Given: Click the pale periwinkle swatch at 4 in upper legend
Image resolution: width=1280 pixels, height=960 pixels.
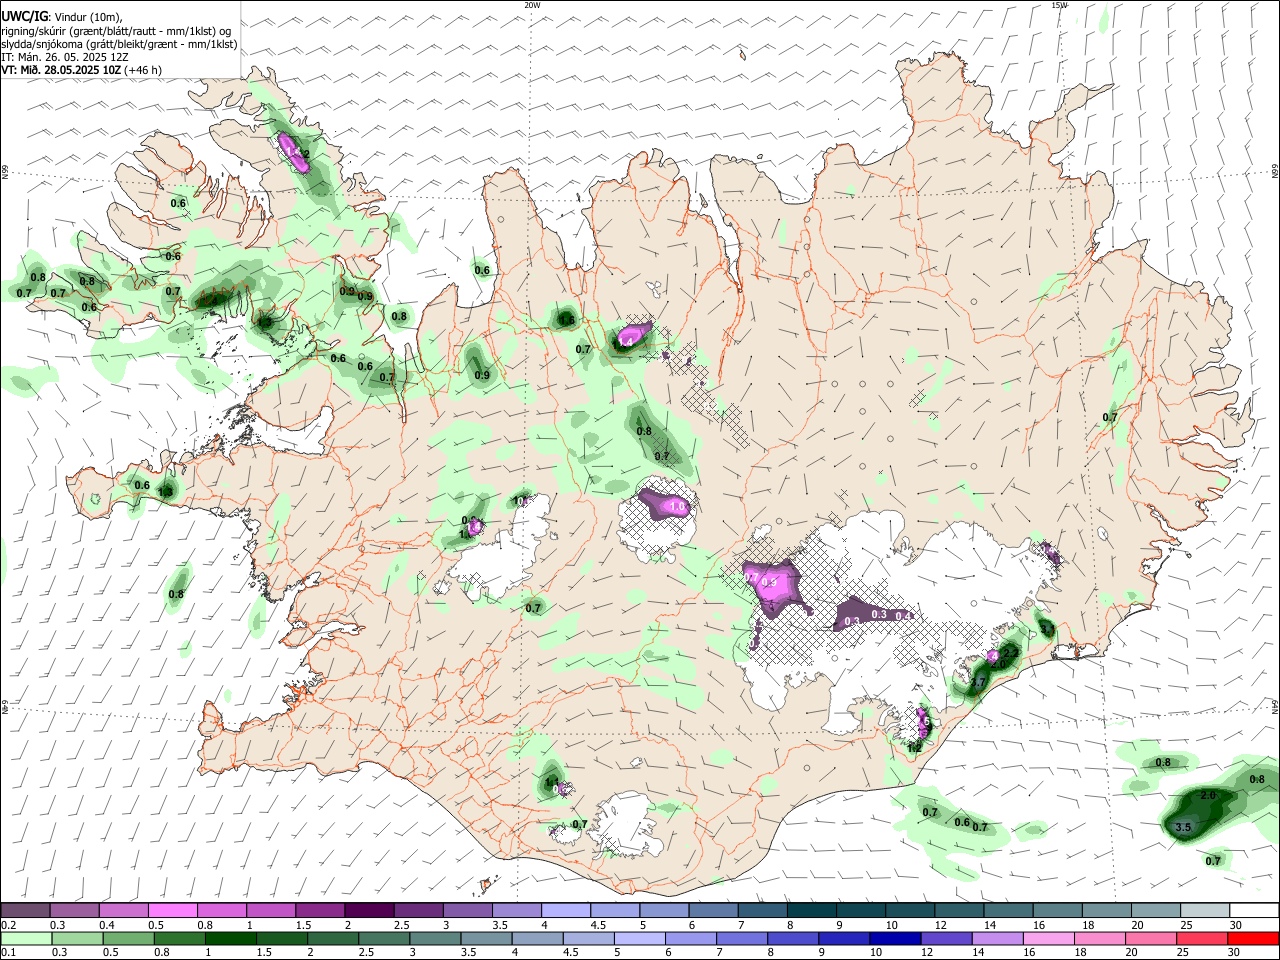Looking at the screenshot, I should coord(564,910).
